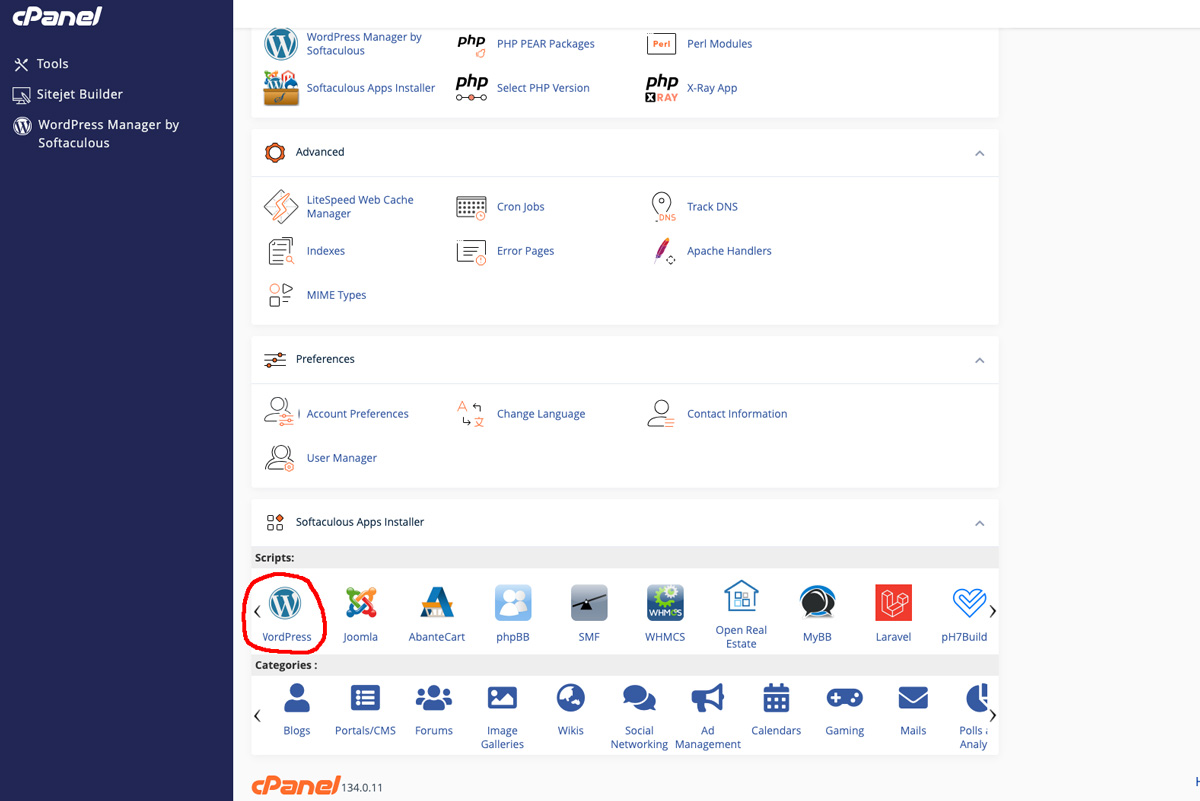Image resolution: width=1200 pixels, height=801 pixels.
Task: Open PHP PEAR Packages icon
Action: (471, 43)
